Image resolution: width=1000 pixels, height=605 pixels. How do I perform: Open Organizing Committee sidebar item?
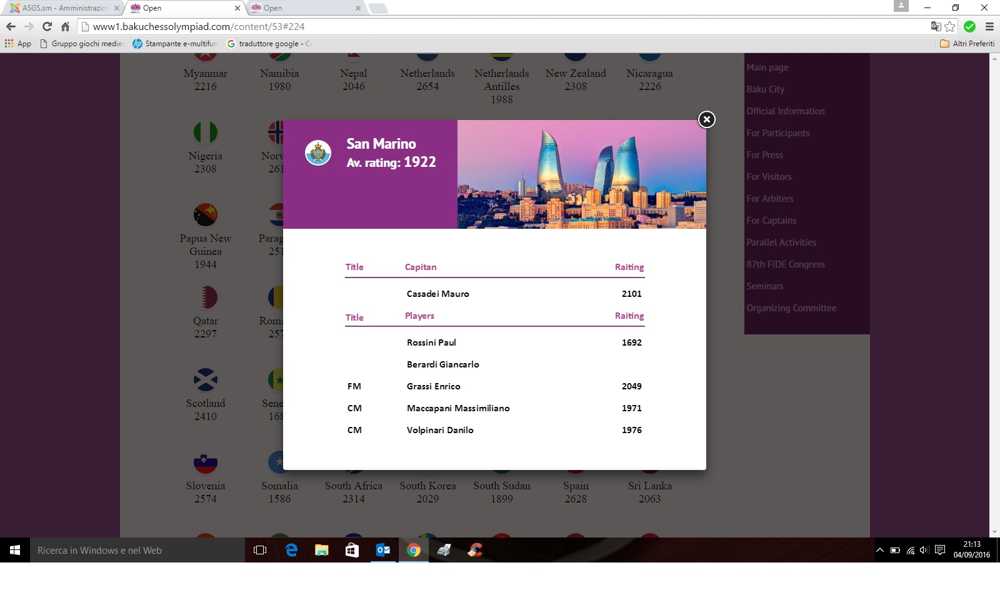tap(791, 308)
